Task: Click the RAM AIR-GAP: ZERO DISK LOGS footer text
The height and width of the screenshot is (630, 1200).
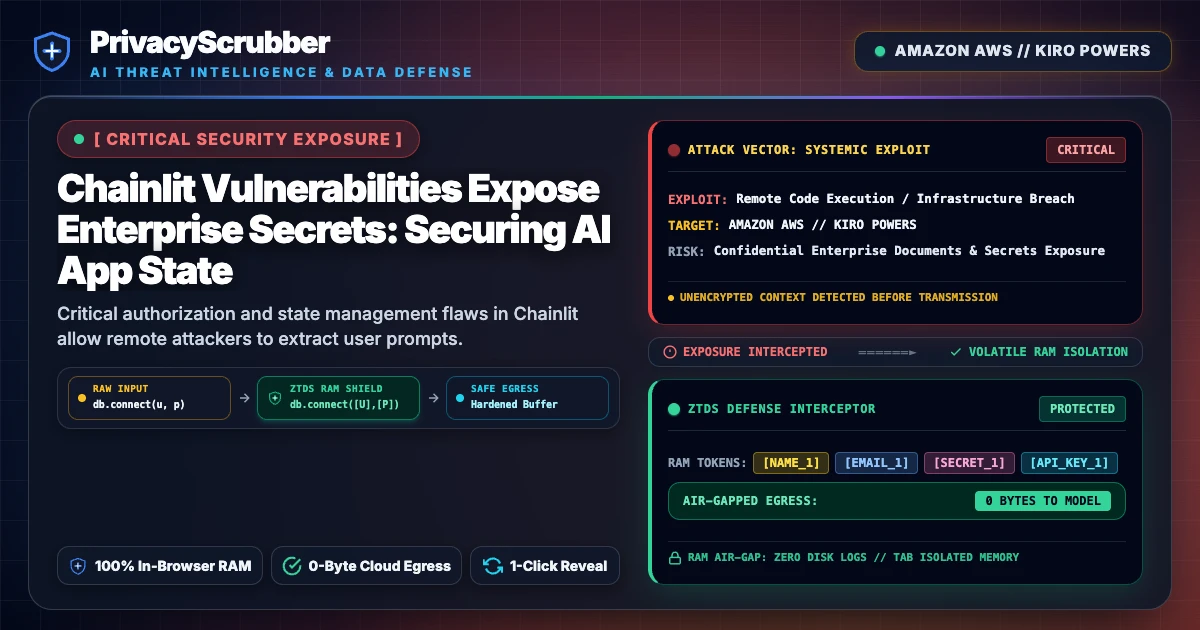Action: click(x=853, y=557)
